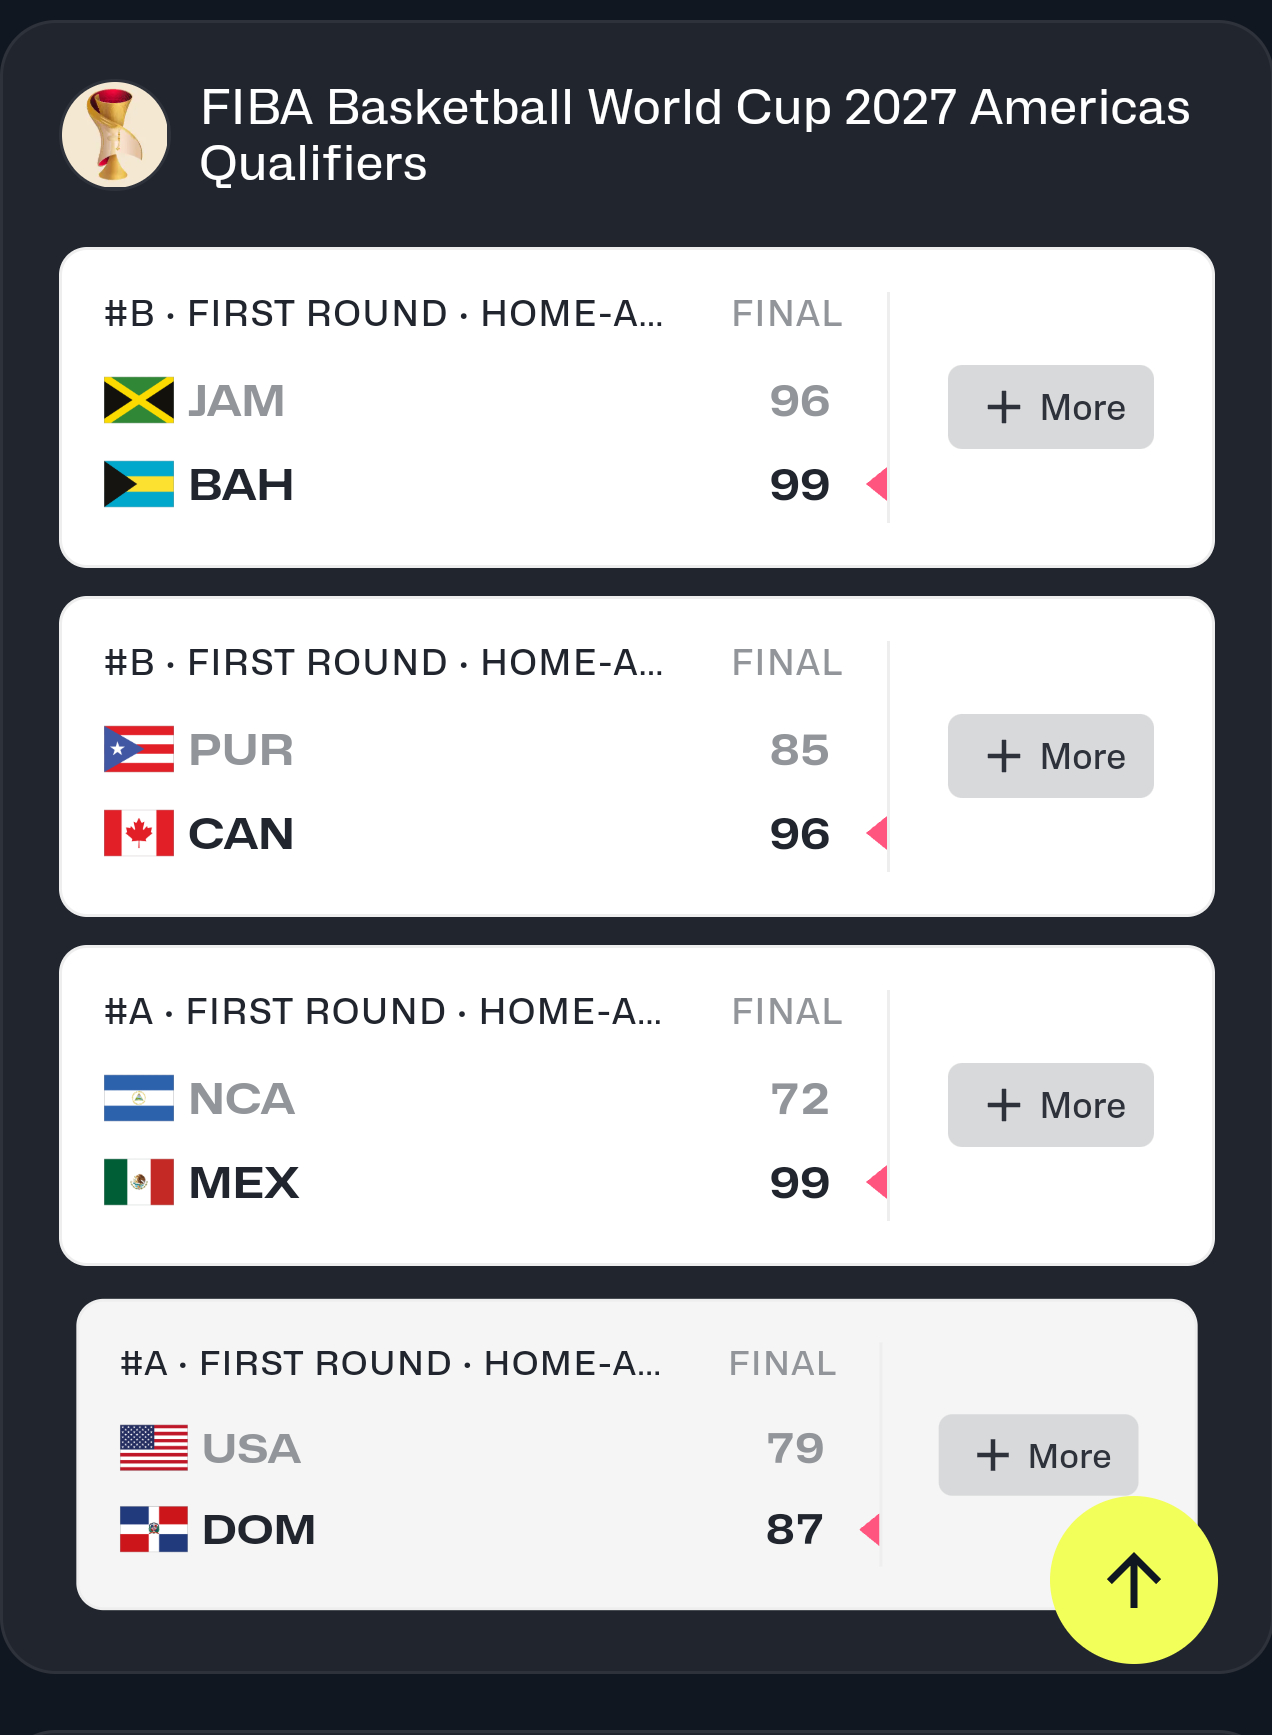Select the MEX team name
Image resolution: width=1272 pixels, height=1735 pixels.
click(244, 1183)
